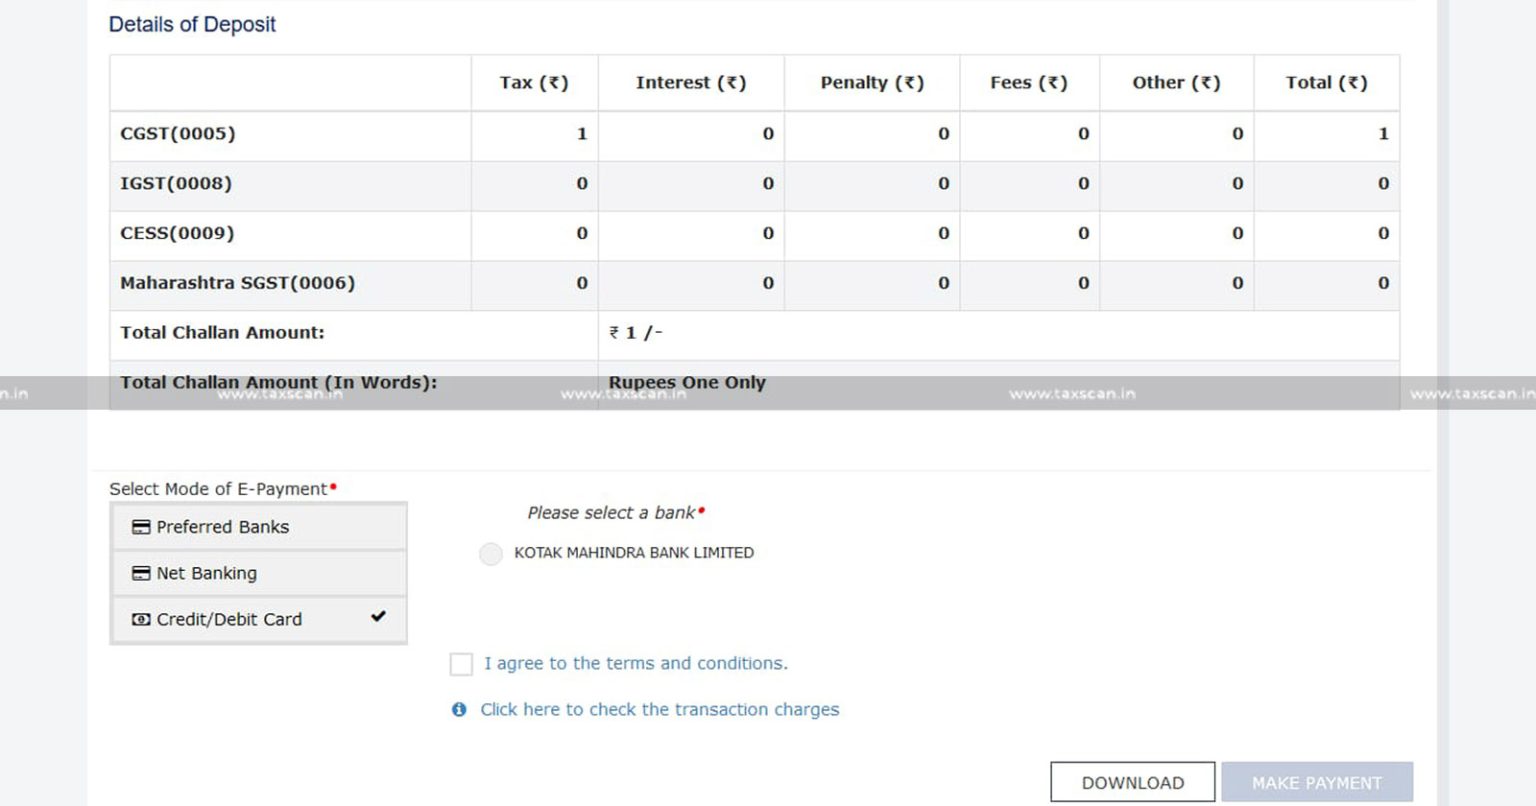
Task: Click the IGST(0008) Interest amount cell
Action: click(x=691, y=184)
